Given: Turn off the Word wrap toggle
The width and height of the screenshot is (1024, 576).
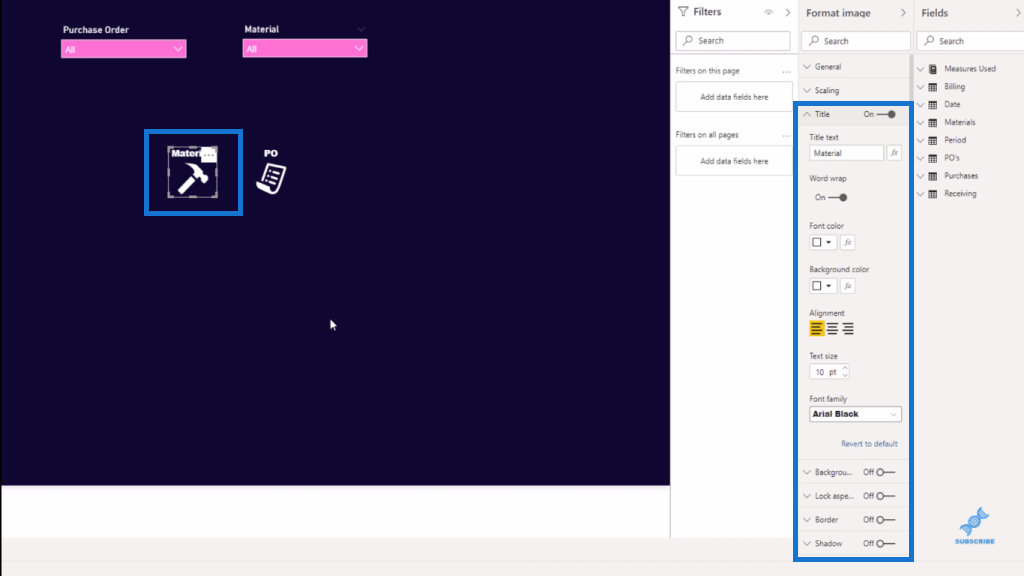Looking at the screenshot, I should 838,197.
